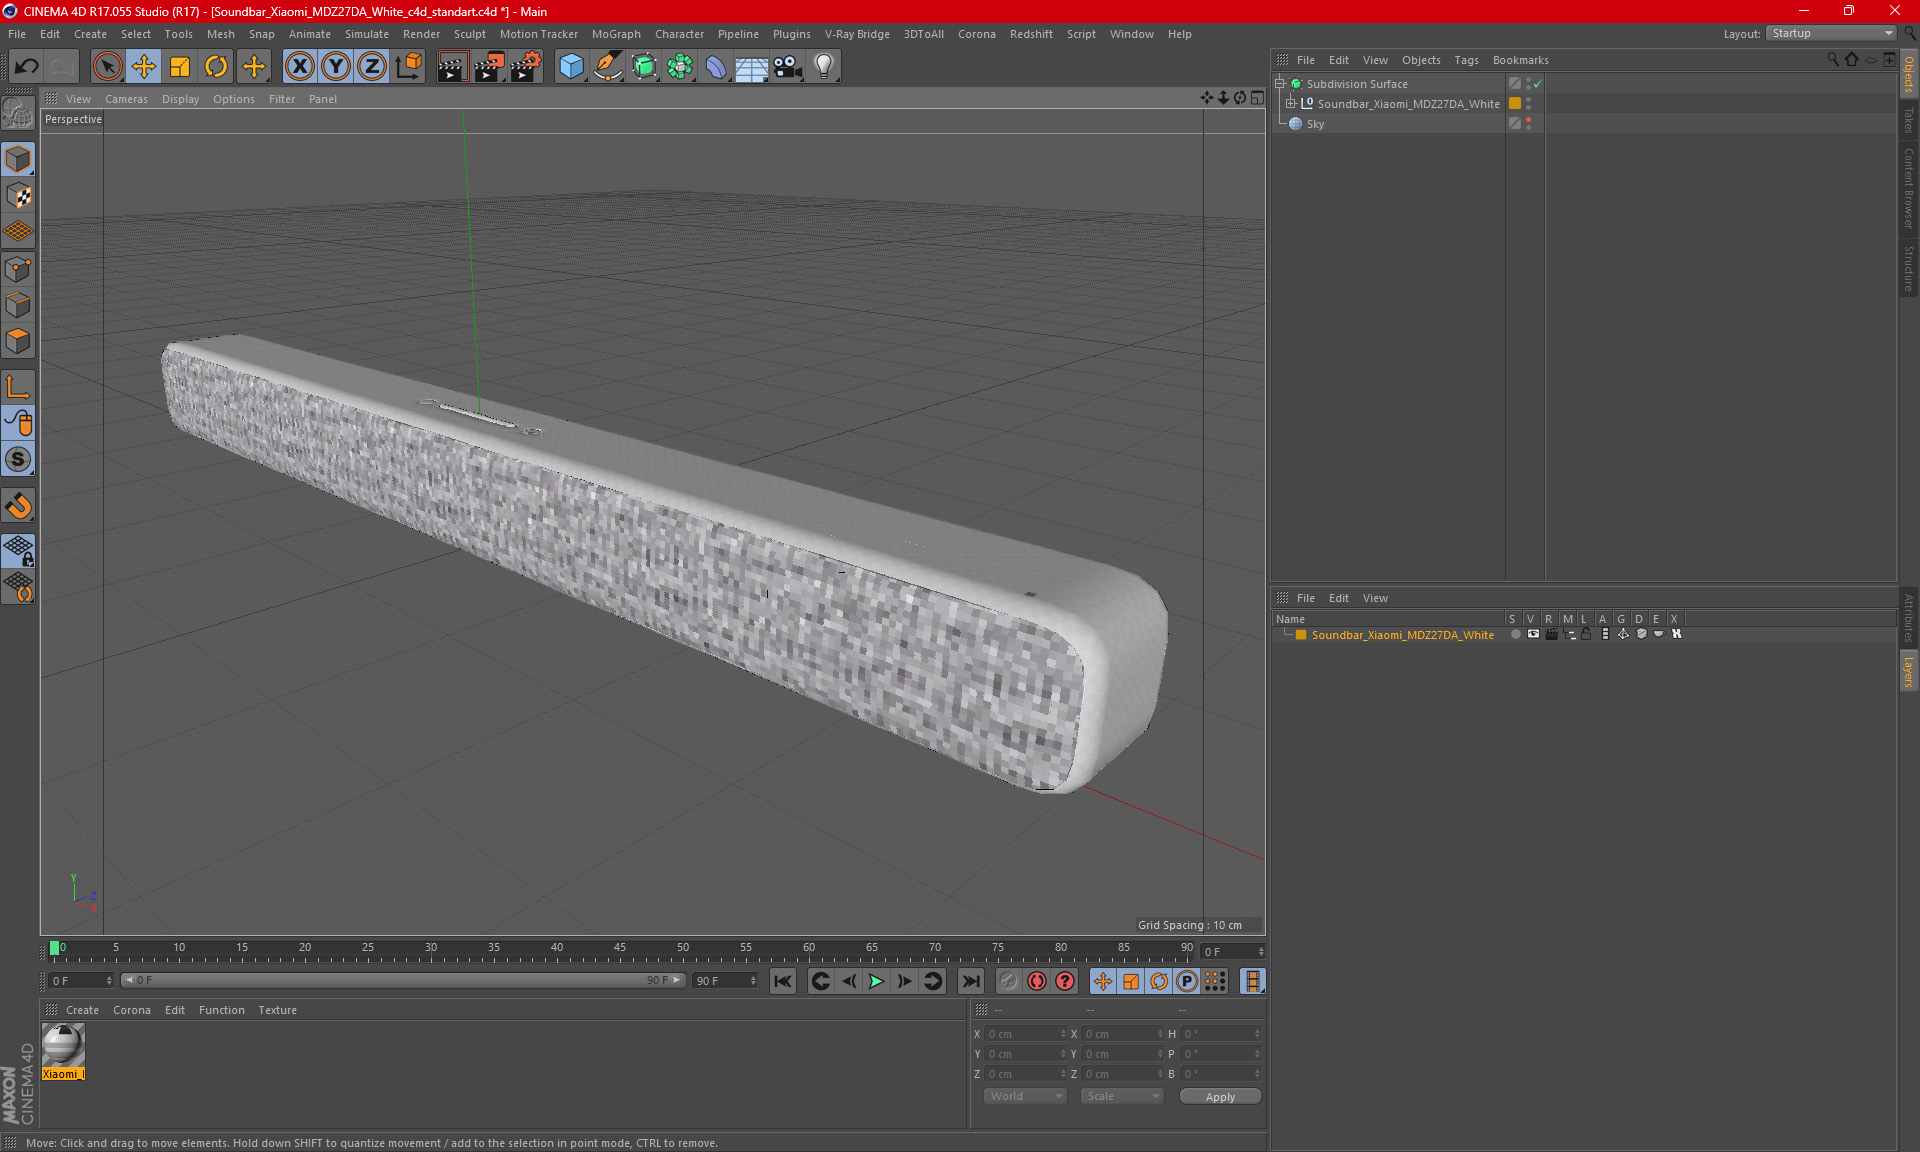This screenshot has height=1152, width=1920.
Task: Open the World coordinate dropdown
Action: 1025,1097
